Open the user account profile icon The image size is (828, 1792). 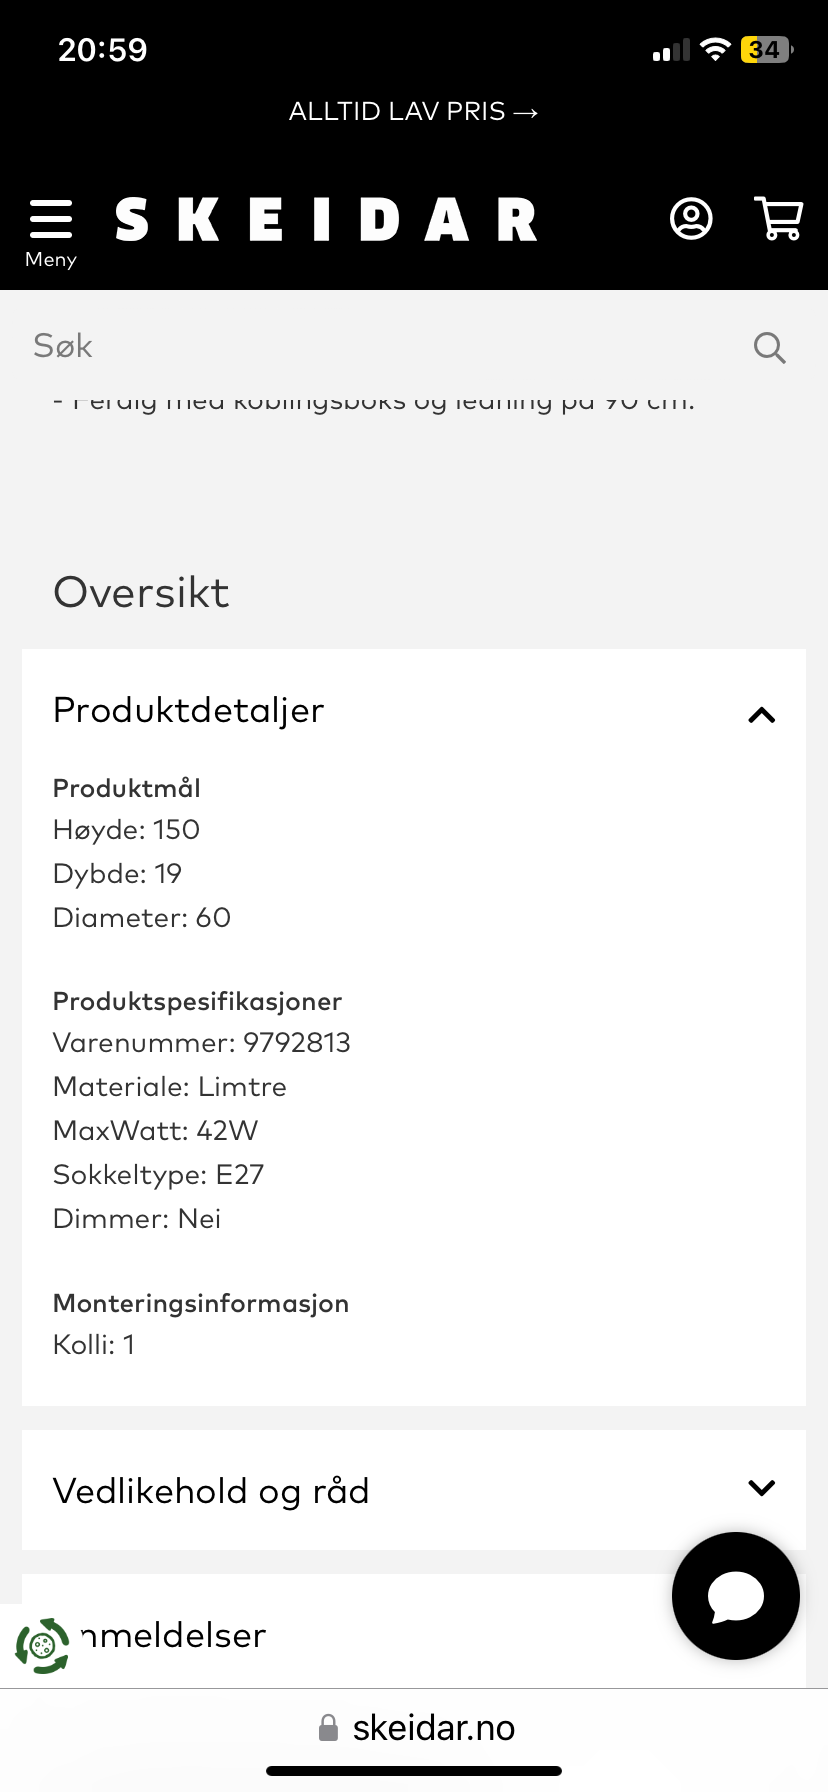(691, 219)
